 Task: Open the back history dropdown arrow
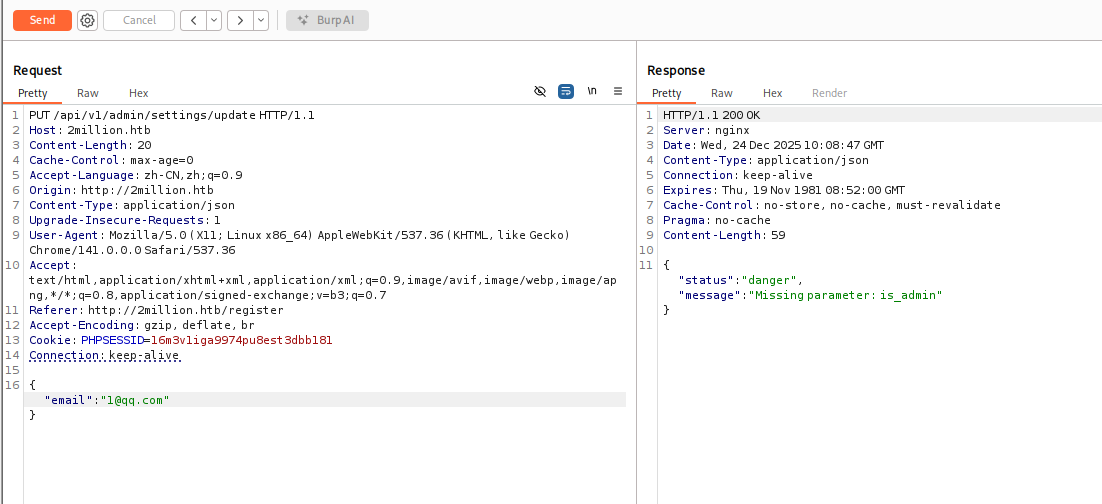point(214,20)
